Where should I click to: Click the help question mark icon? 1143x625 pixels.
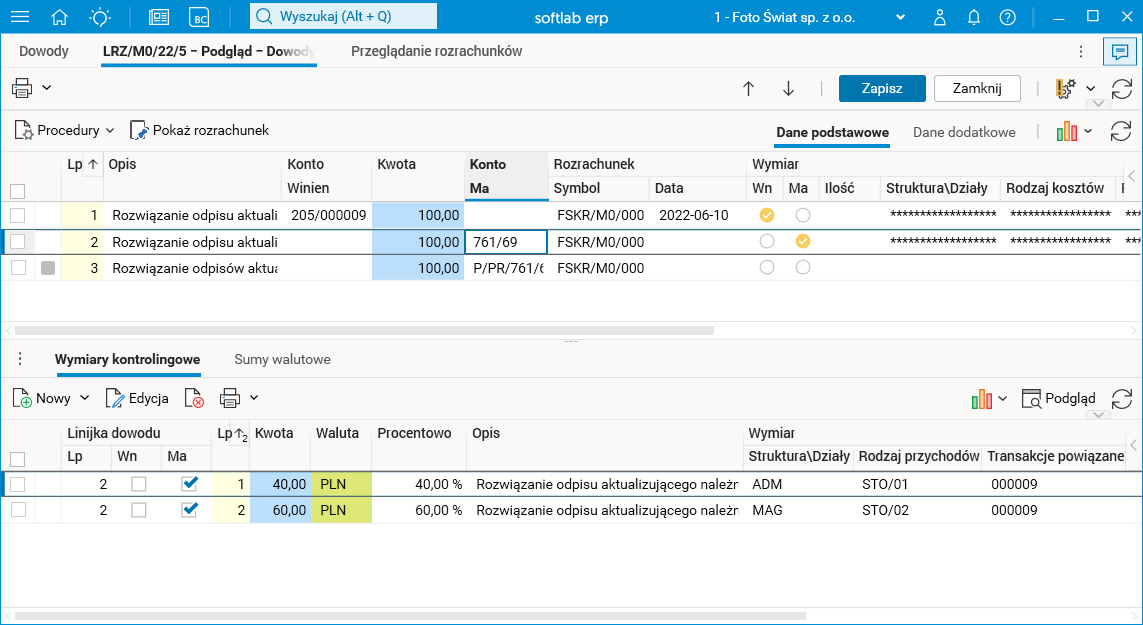click(x=1007, y=17)
